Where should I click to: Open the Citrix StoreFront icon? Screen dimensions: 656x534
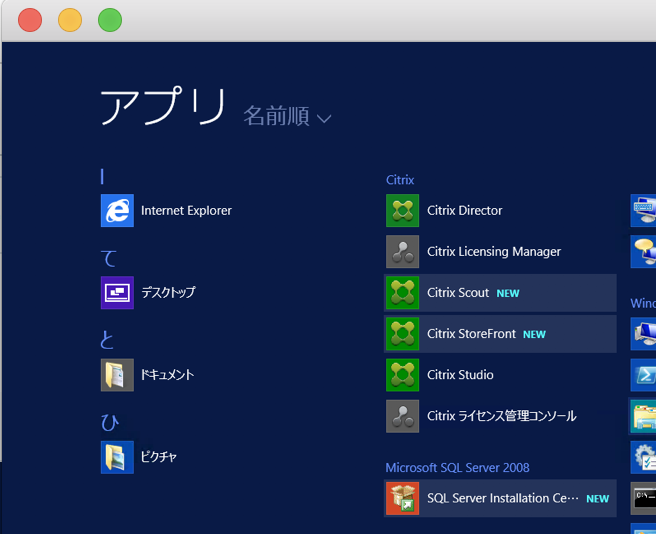[x=402, y=334]
